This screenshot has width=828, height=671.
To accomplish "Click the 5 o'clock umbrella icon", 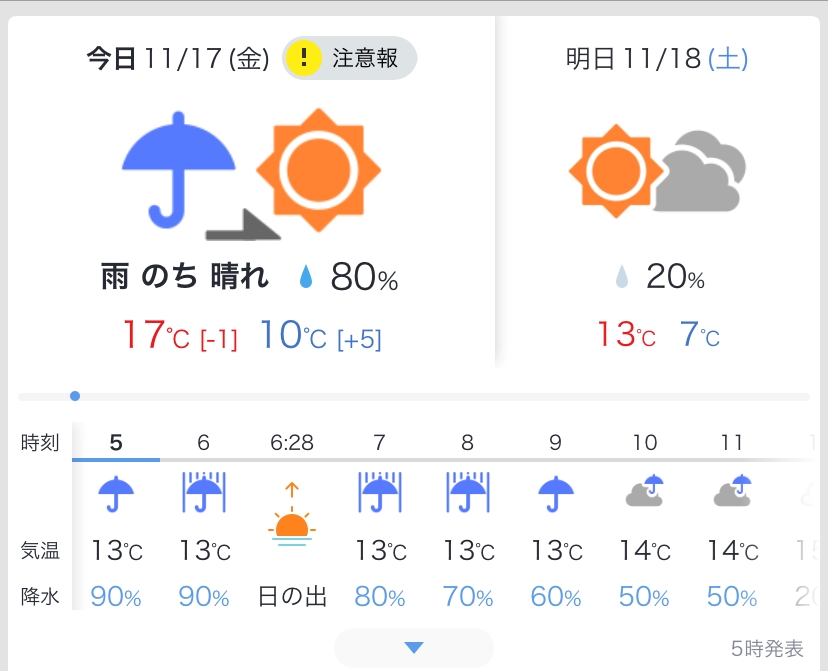I will click(x=116, y=493).
